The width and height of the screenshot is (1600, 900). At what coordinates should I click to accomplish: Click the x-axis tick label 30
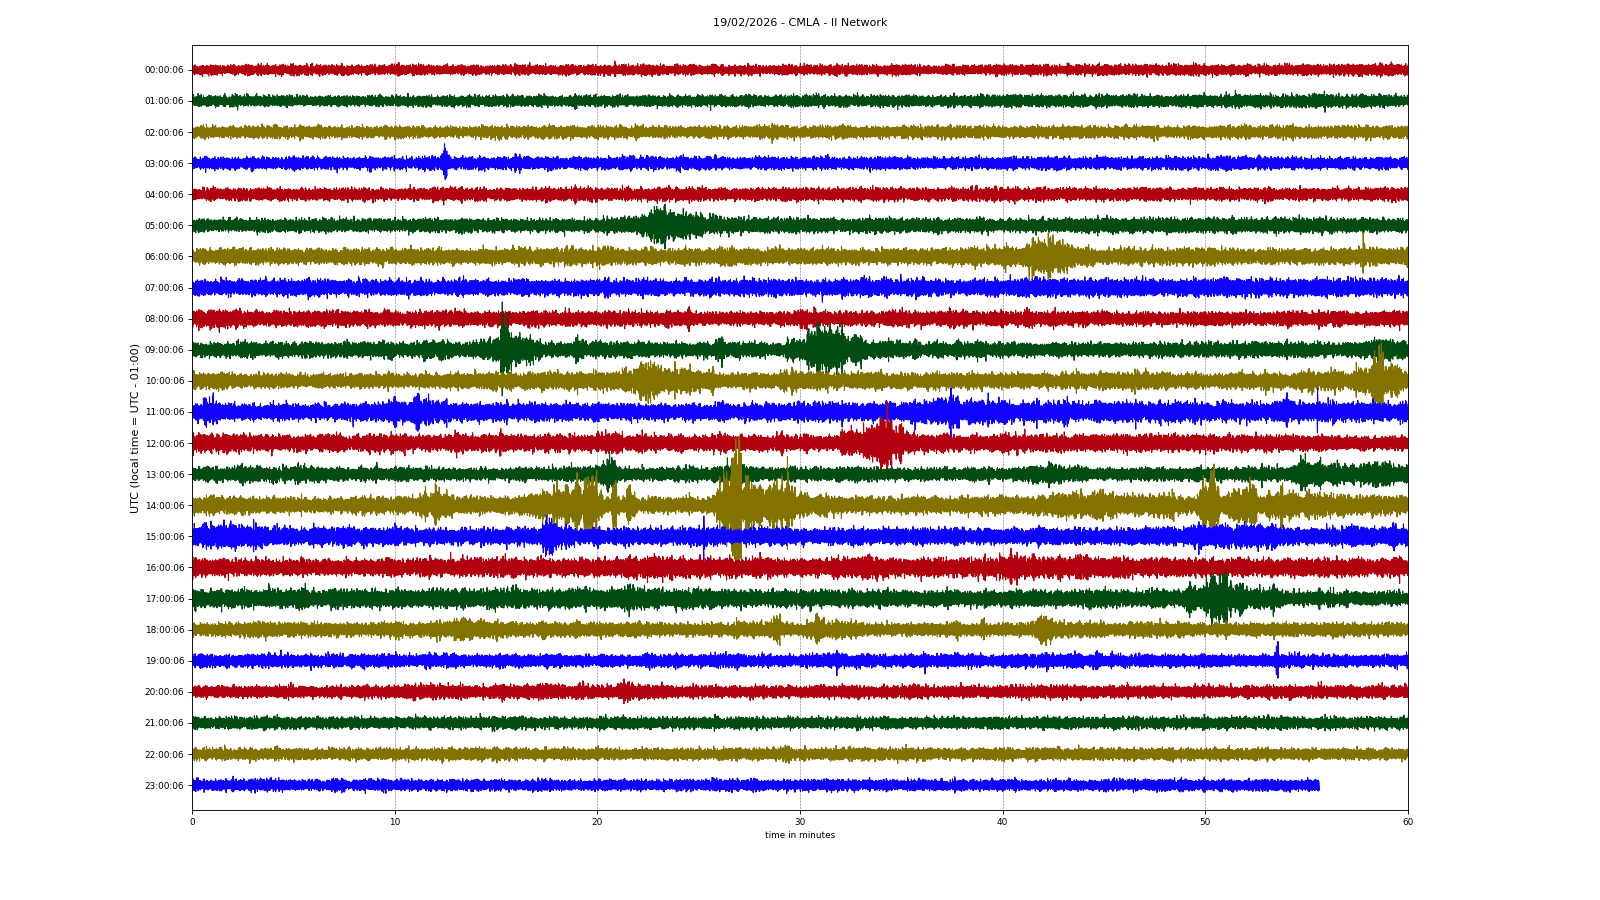point(800,822)
